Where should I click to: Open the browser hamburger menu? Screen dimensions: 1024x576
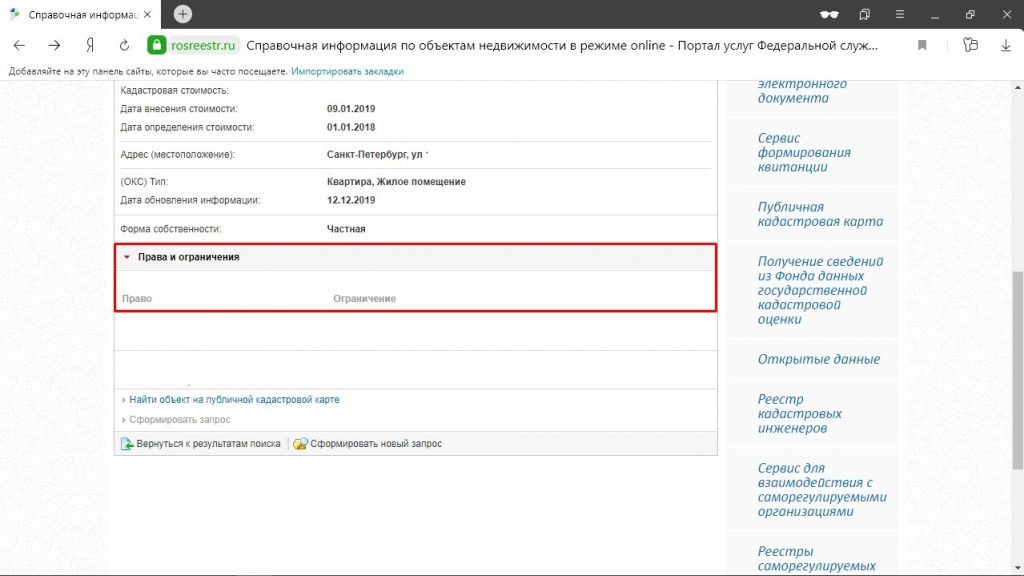[900, 14]
